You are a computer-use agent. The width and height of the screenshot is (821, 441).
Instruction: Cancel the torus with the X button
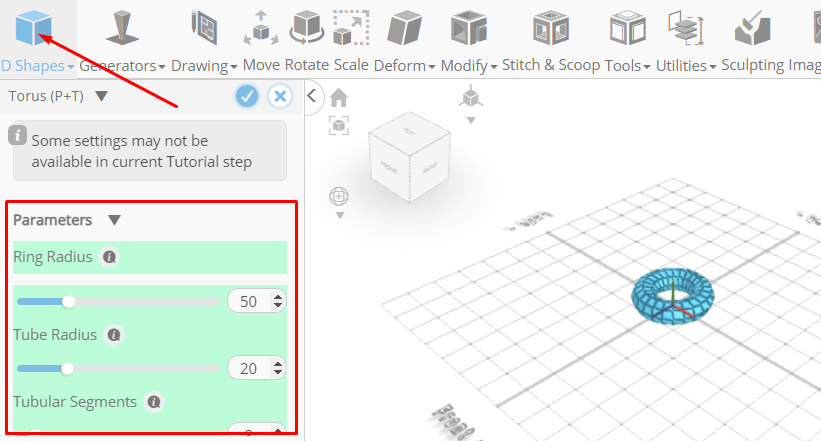(x=280, y=96)
